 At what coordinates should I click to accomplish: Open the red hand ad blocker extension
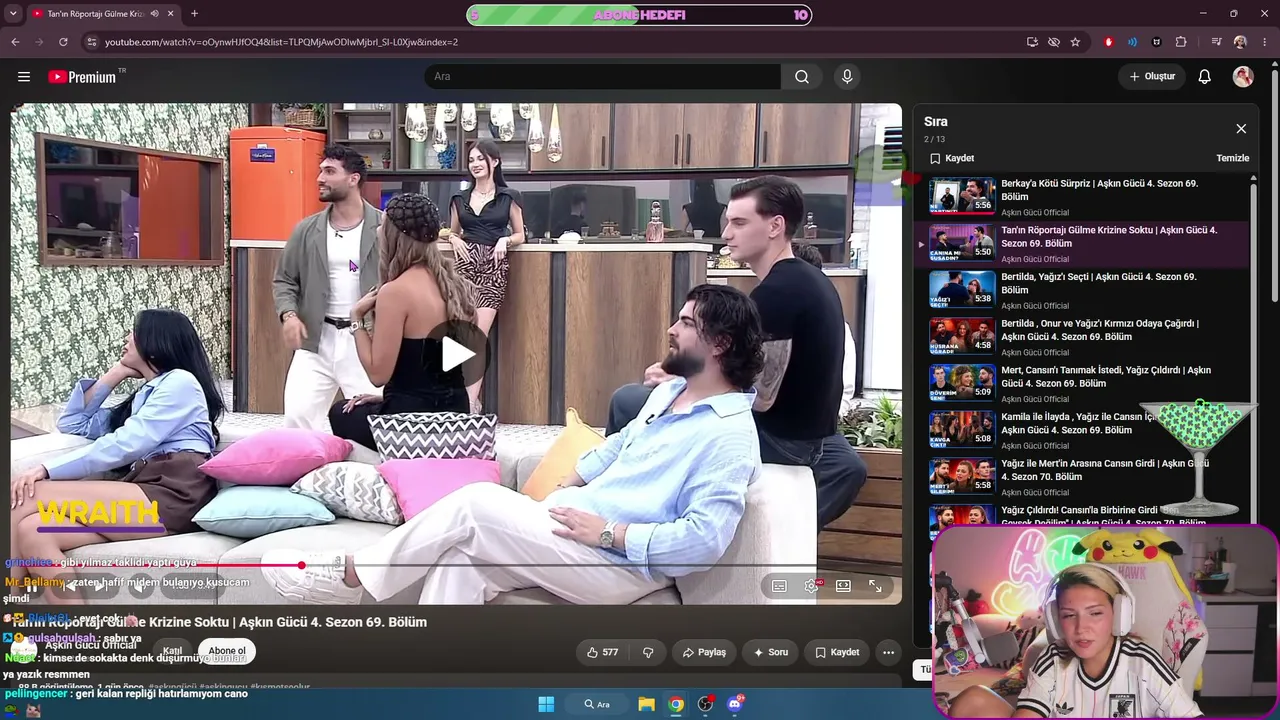point(1109,42)
